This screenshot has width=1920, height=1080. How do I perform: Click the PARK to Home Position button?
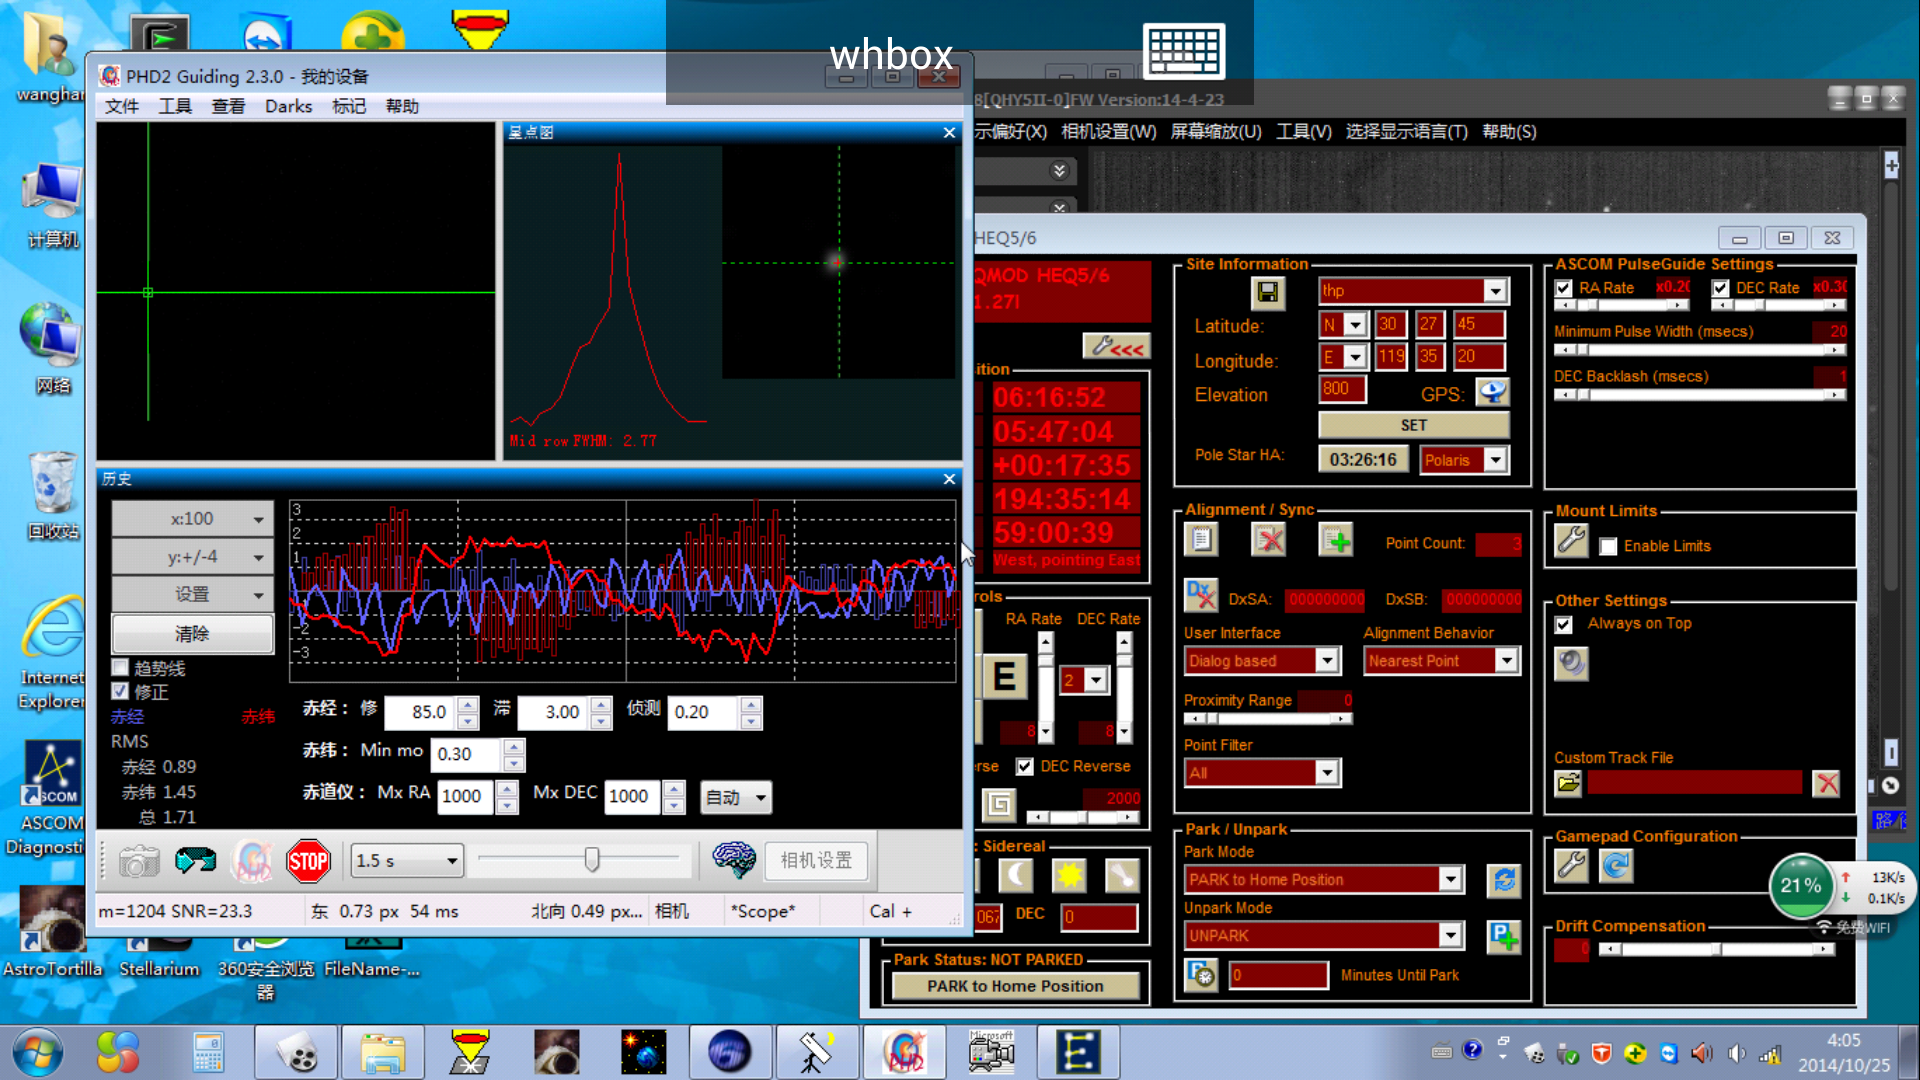1015,986
